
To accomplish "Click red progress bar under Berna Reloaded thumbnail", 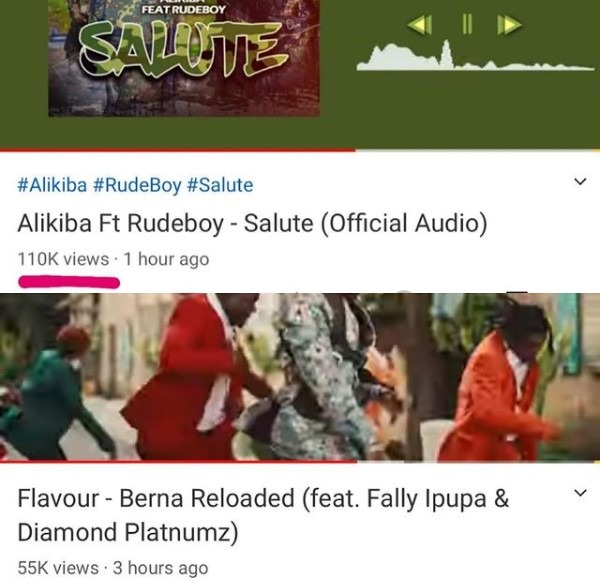I will pyautogui.click(x=179, y=462).
